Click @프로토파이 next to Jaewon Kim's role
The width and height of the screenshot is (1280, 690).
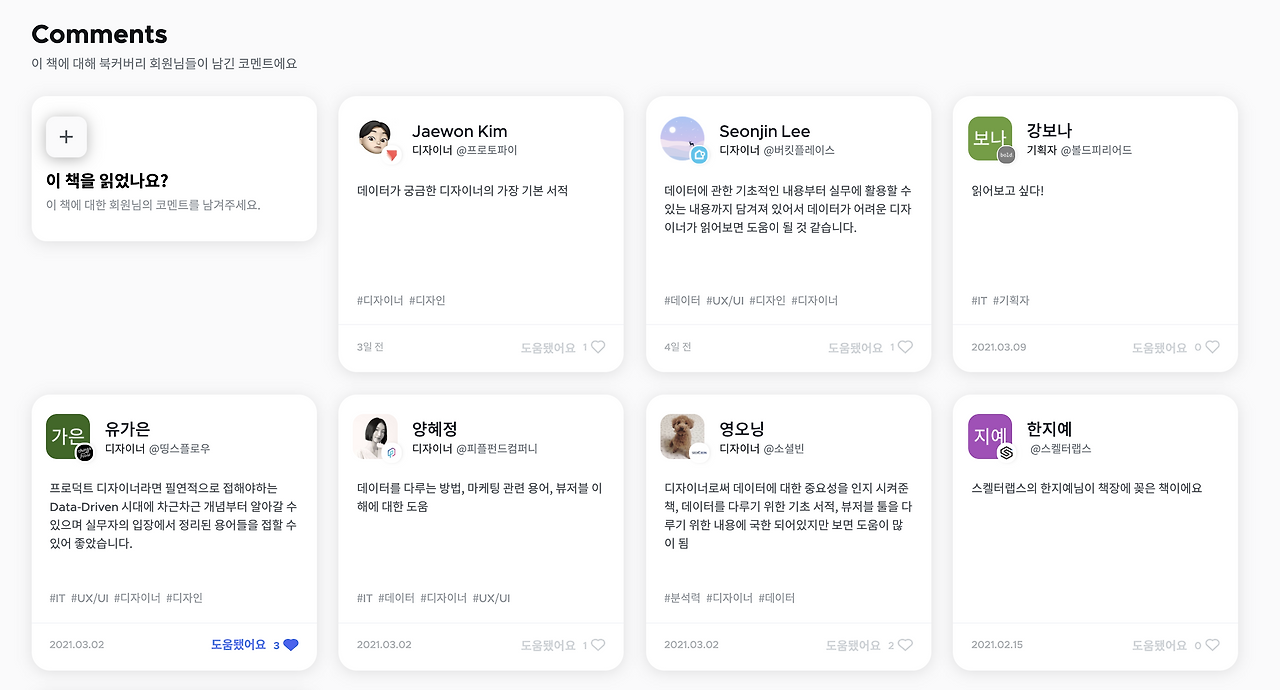click(489, 149)
